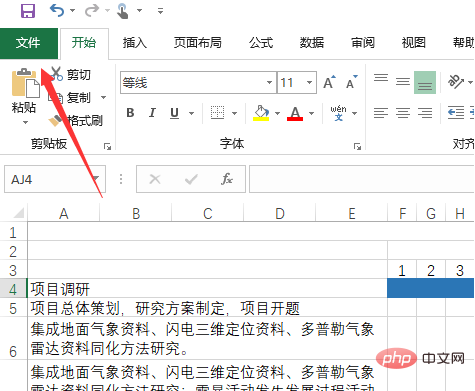Open the 数据 tab
475x391 pixels.
[x=312, y=43]
